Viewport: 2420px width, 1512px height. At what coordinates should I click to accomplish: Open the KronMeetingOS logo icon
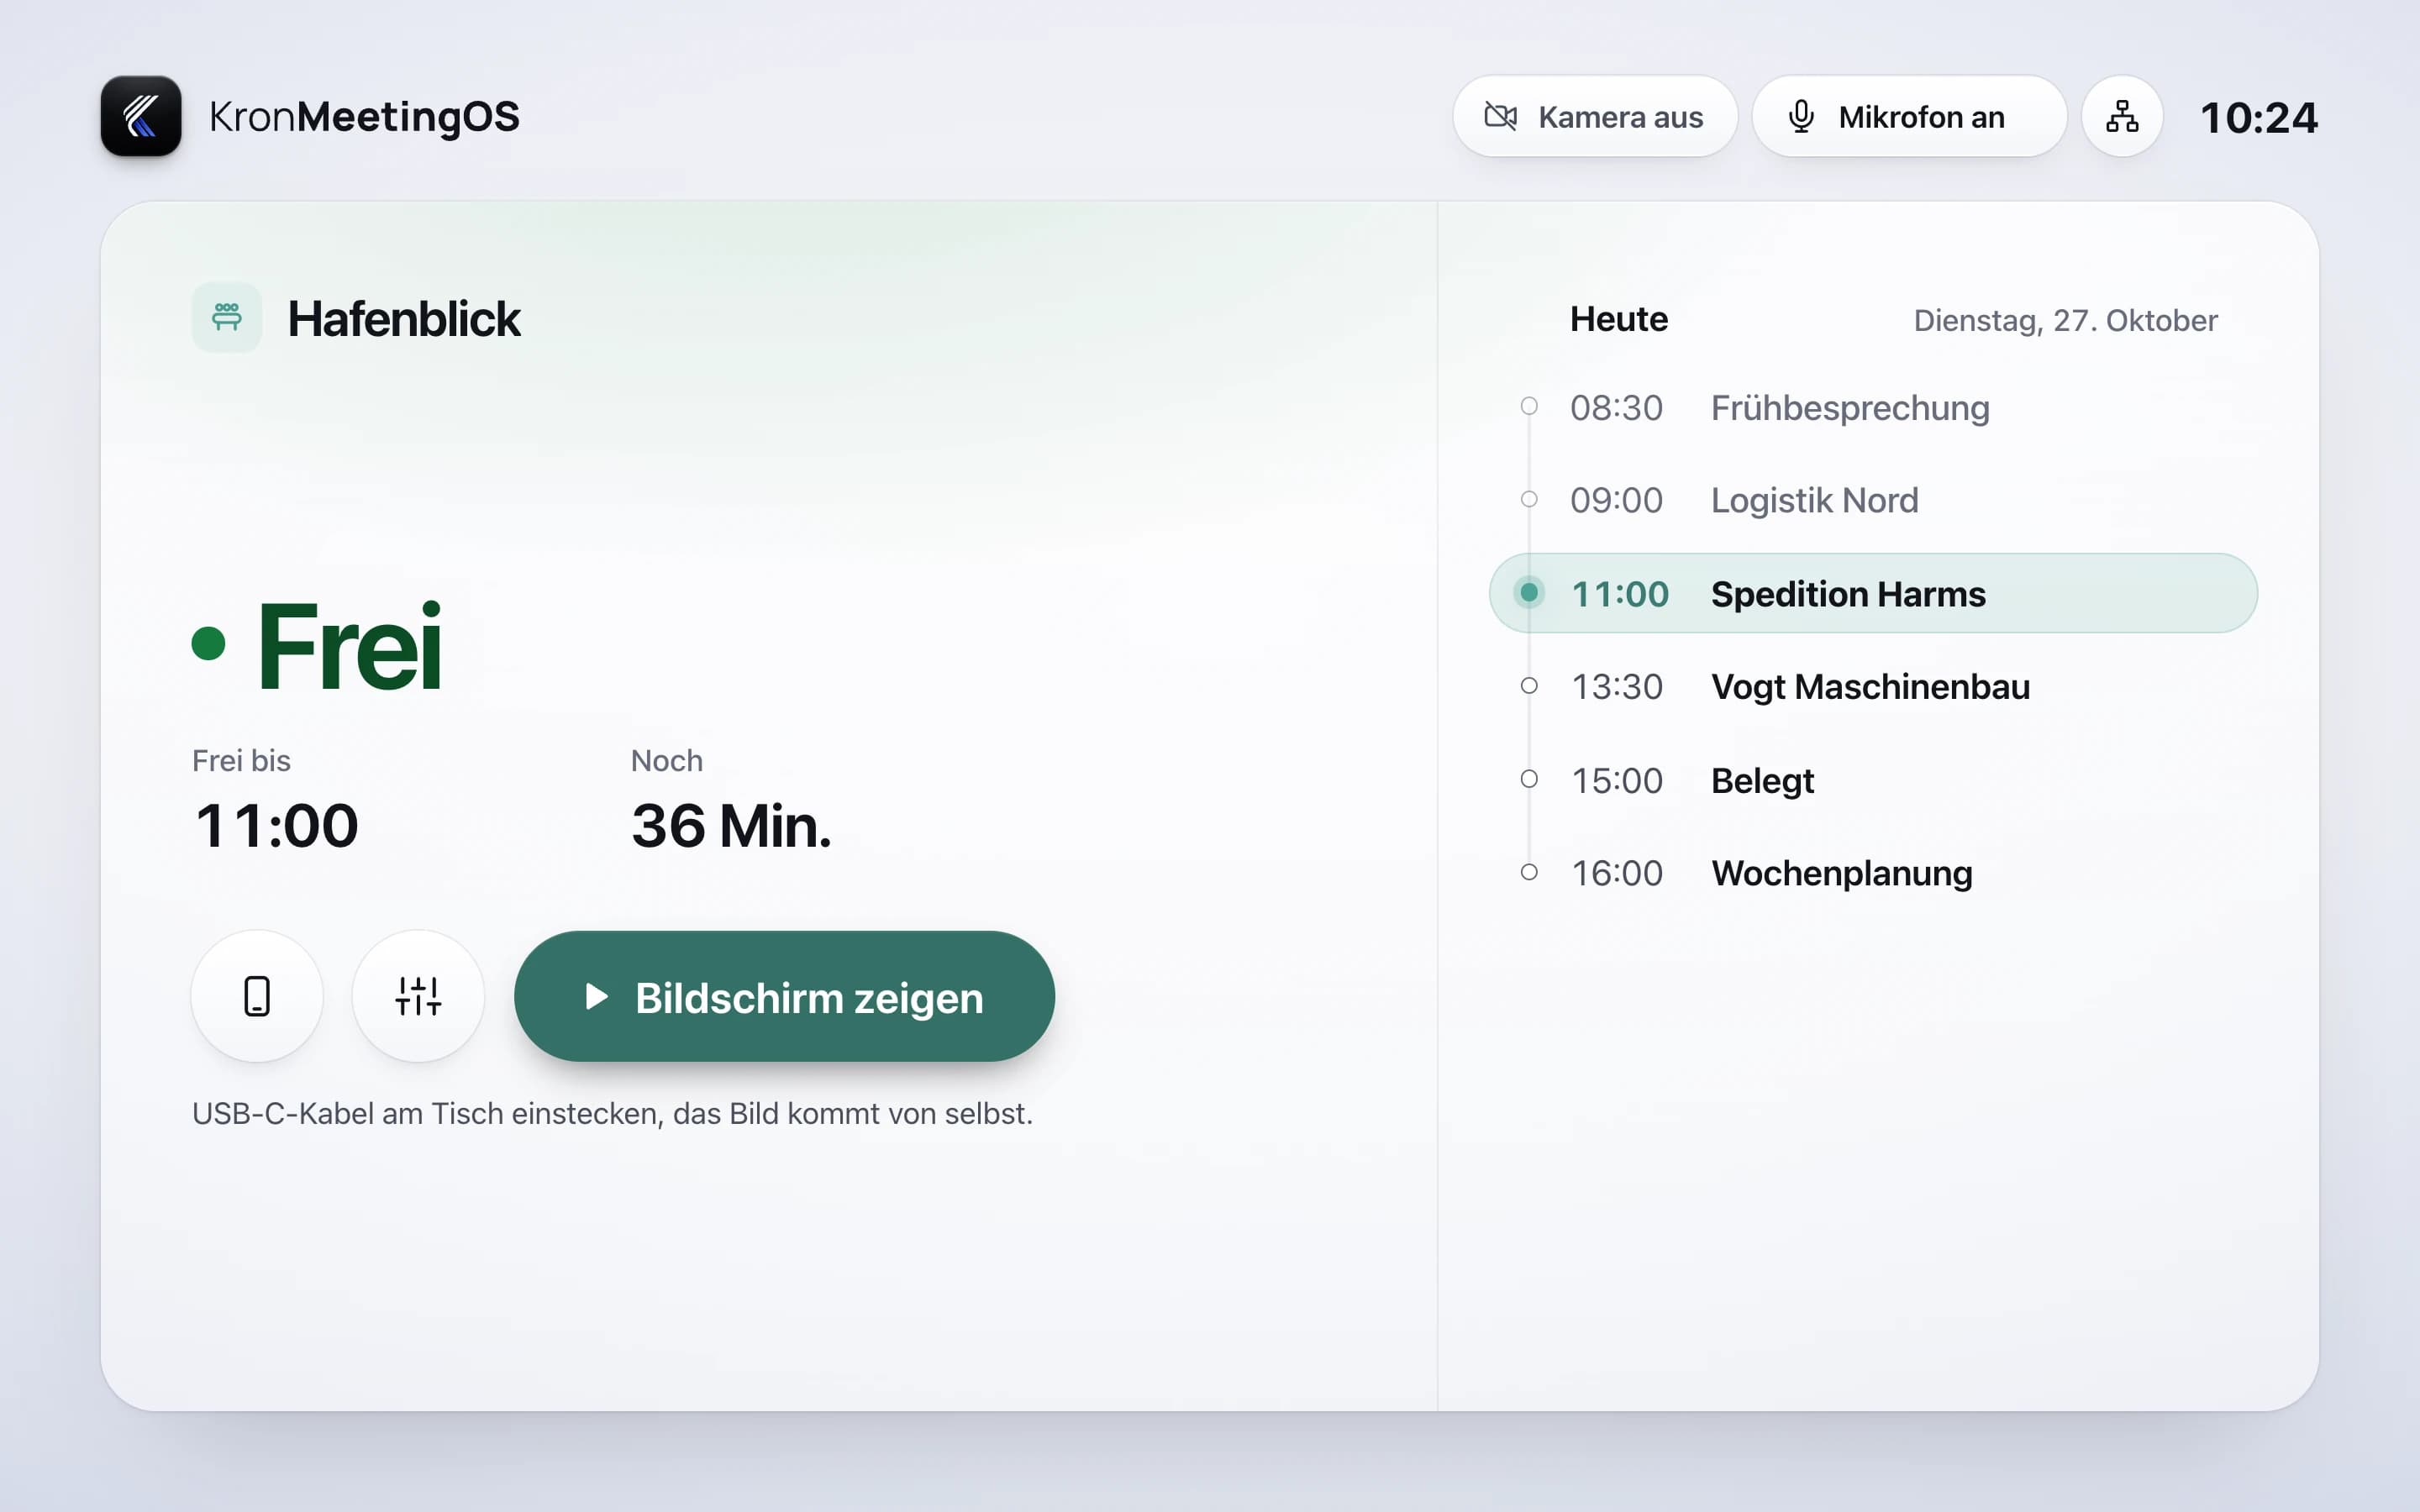(x=141, y=116)
